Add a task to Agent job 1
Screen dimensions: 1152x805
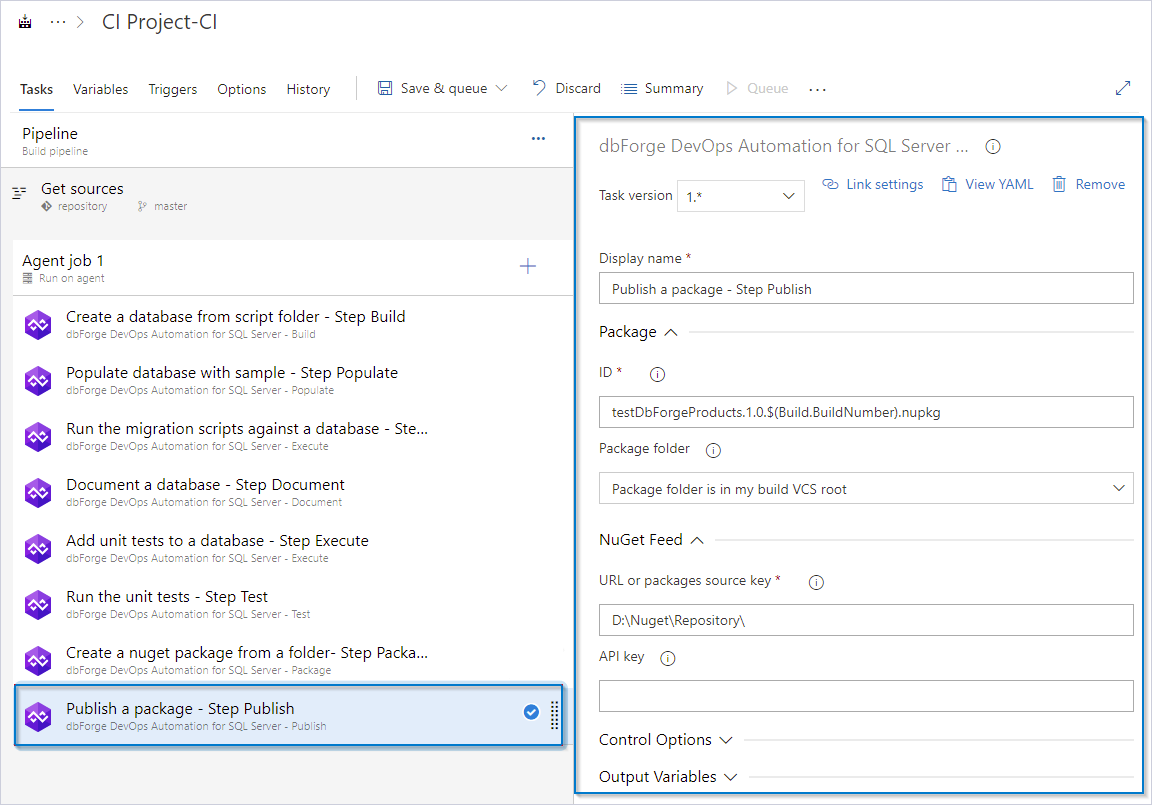click(x=528, y=266)
